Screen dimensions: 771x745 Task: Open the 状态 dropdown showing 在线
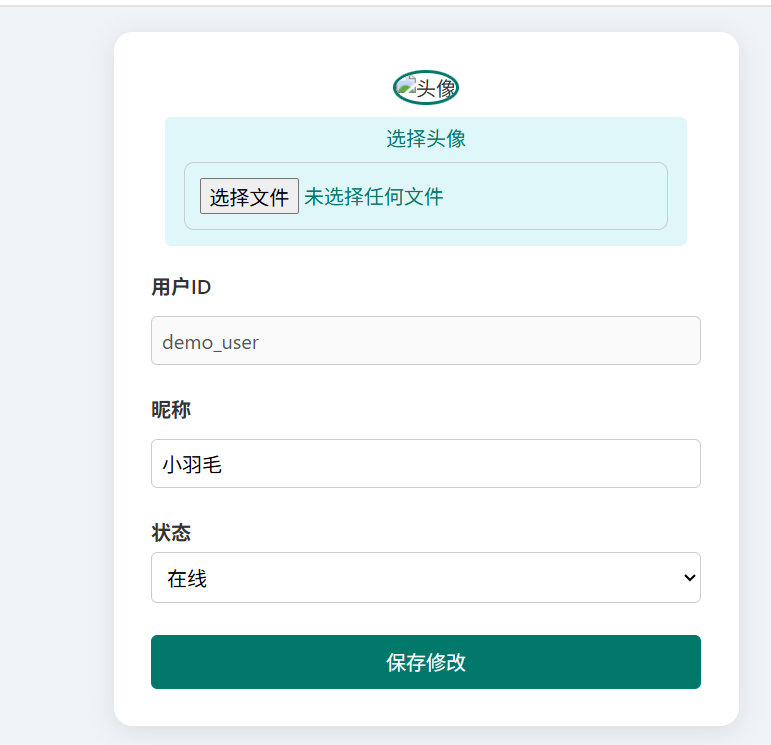tap(425, 578)
